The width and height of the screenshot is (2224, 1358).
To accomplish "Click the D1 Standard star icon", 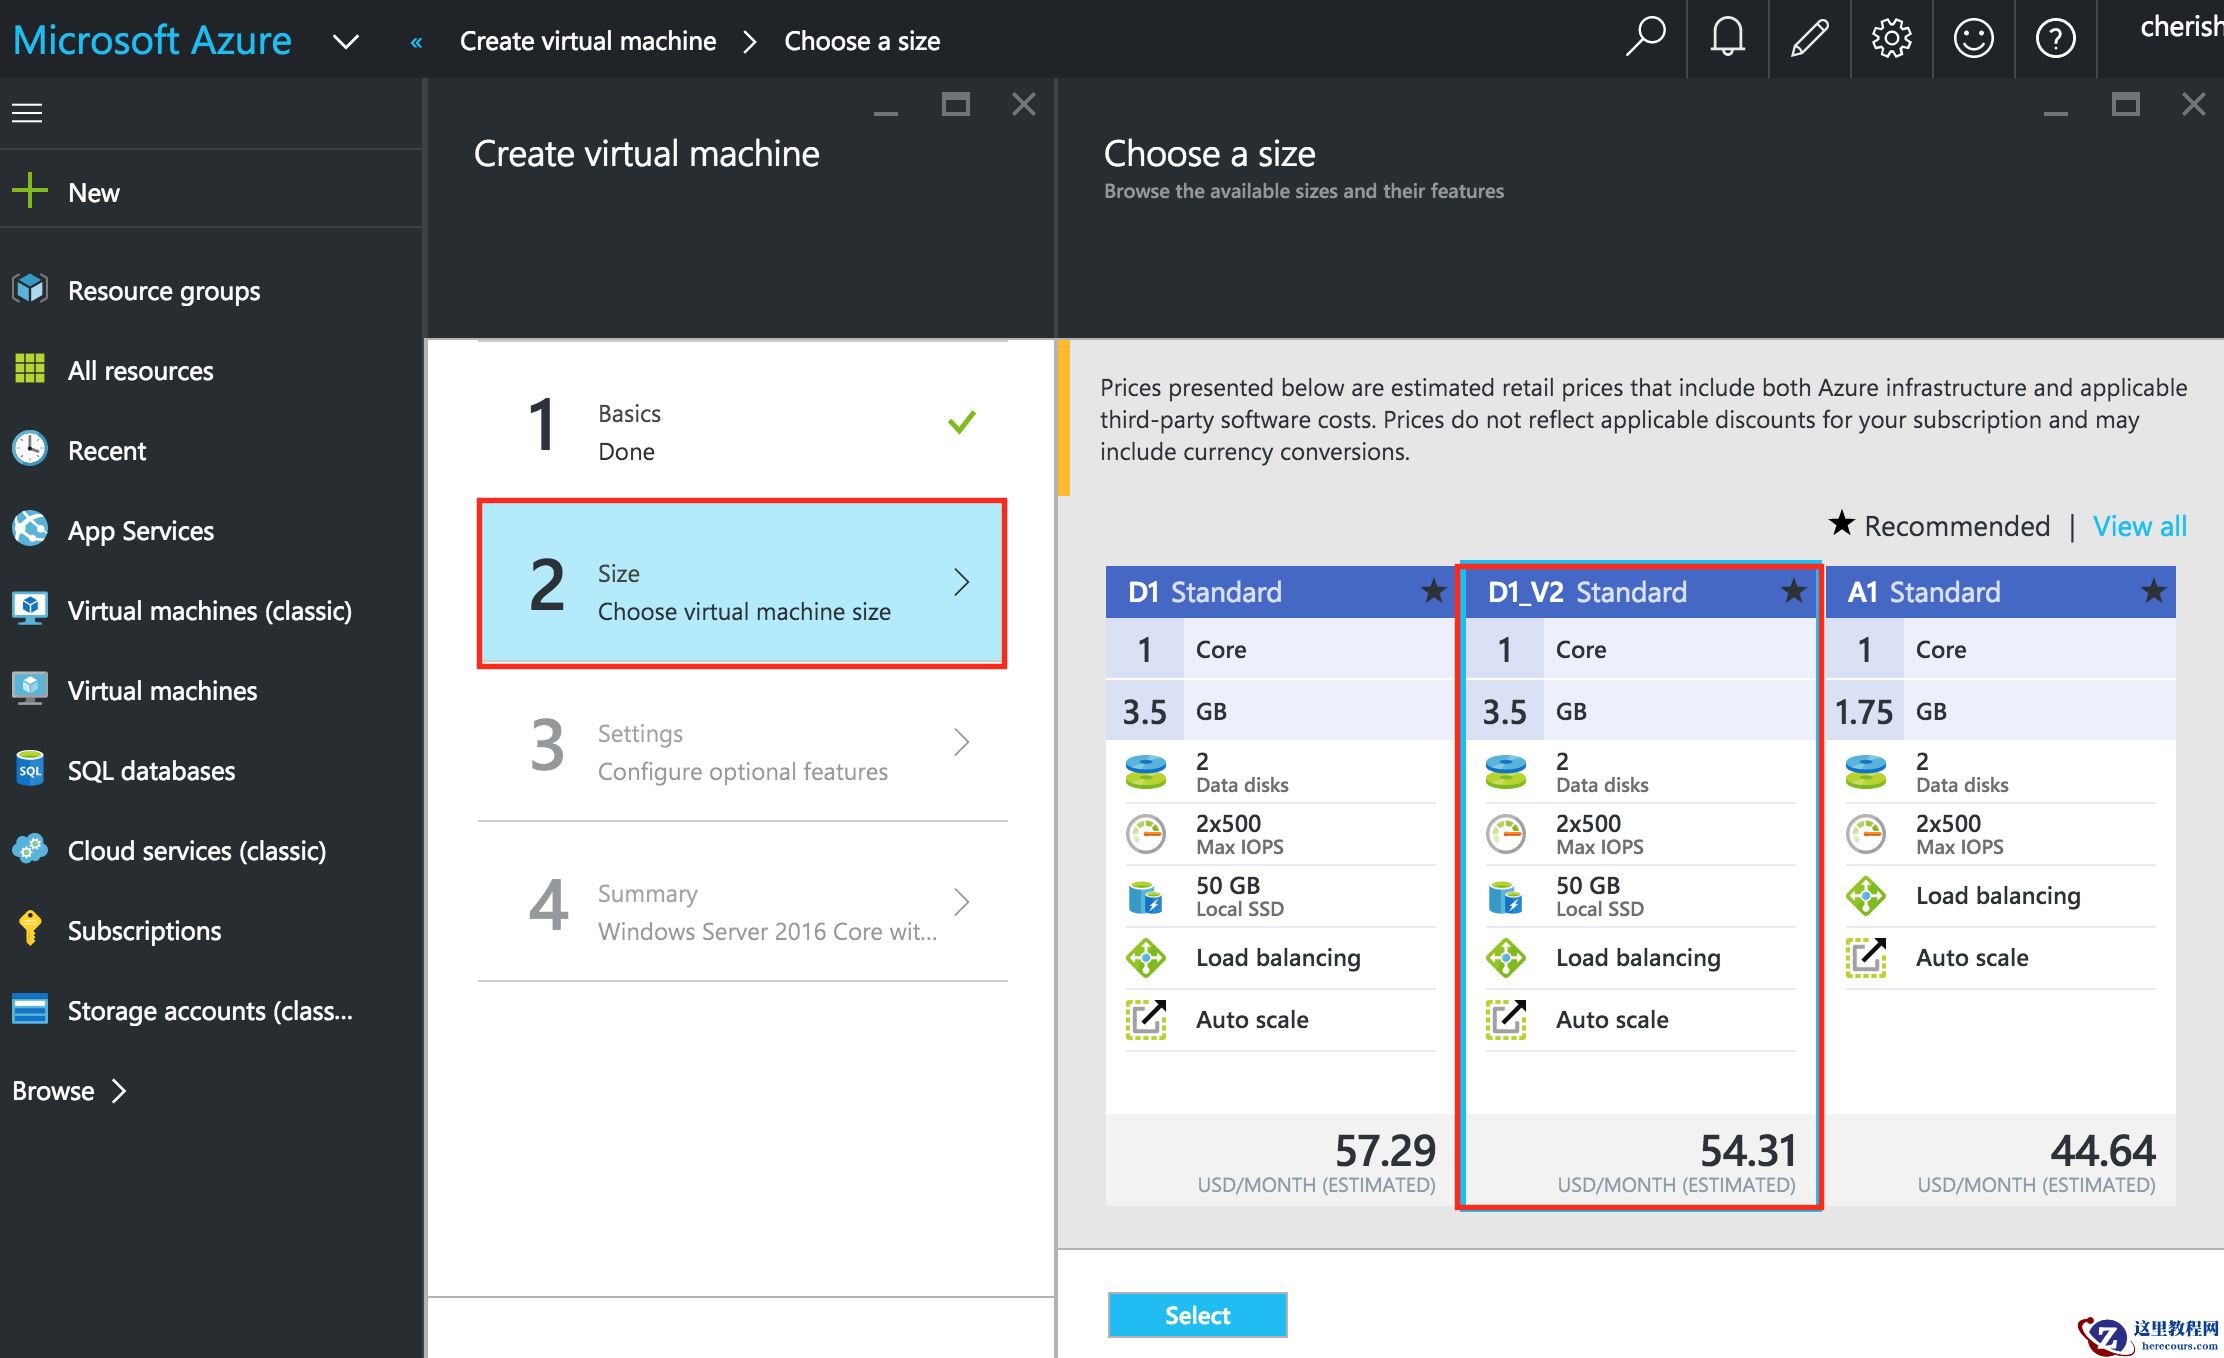I will pyautogui.click(x=1433, y=591).
